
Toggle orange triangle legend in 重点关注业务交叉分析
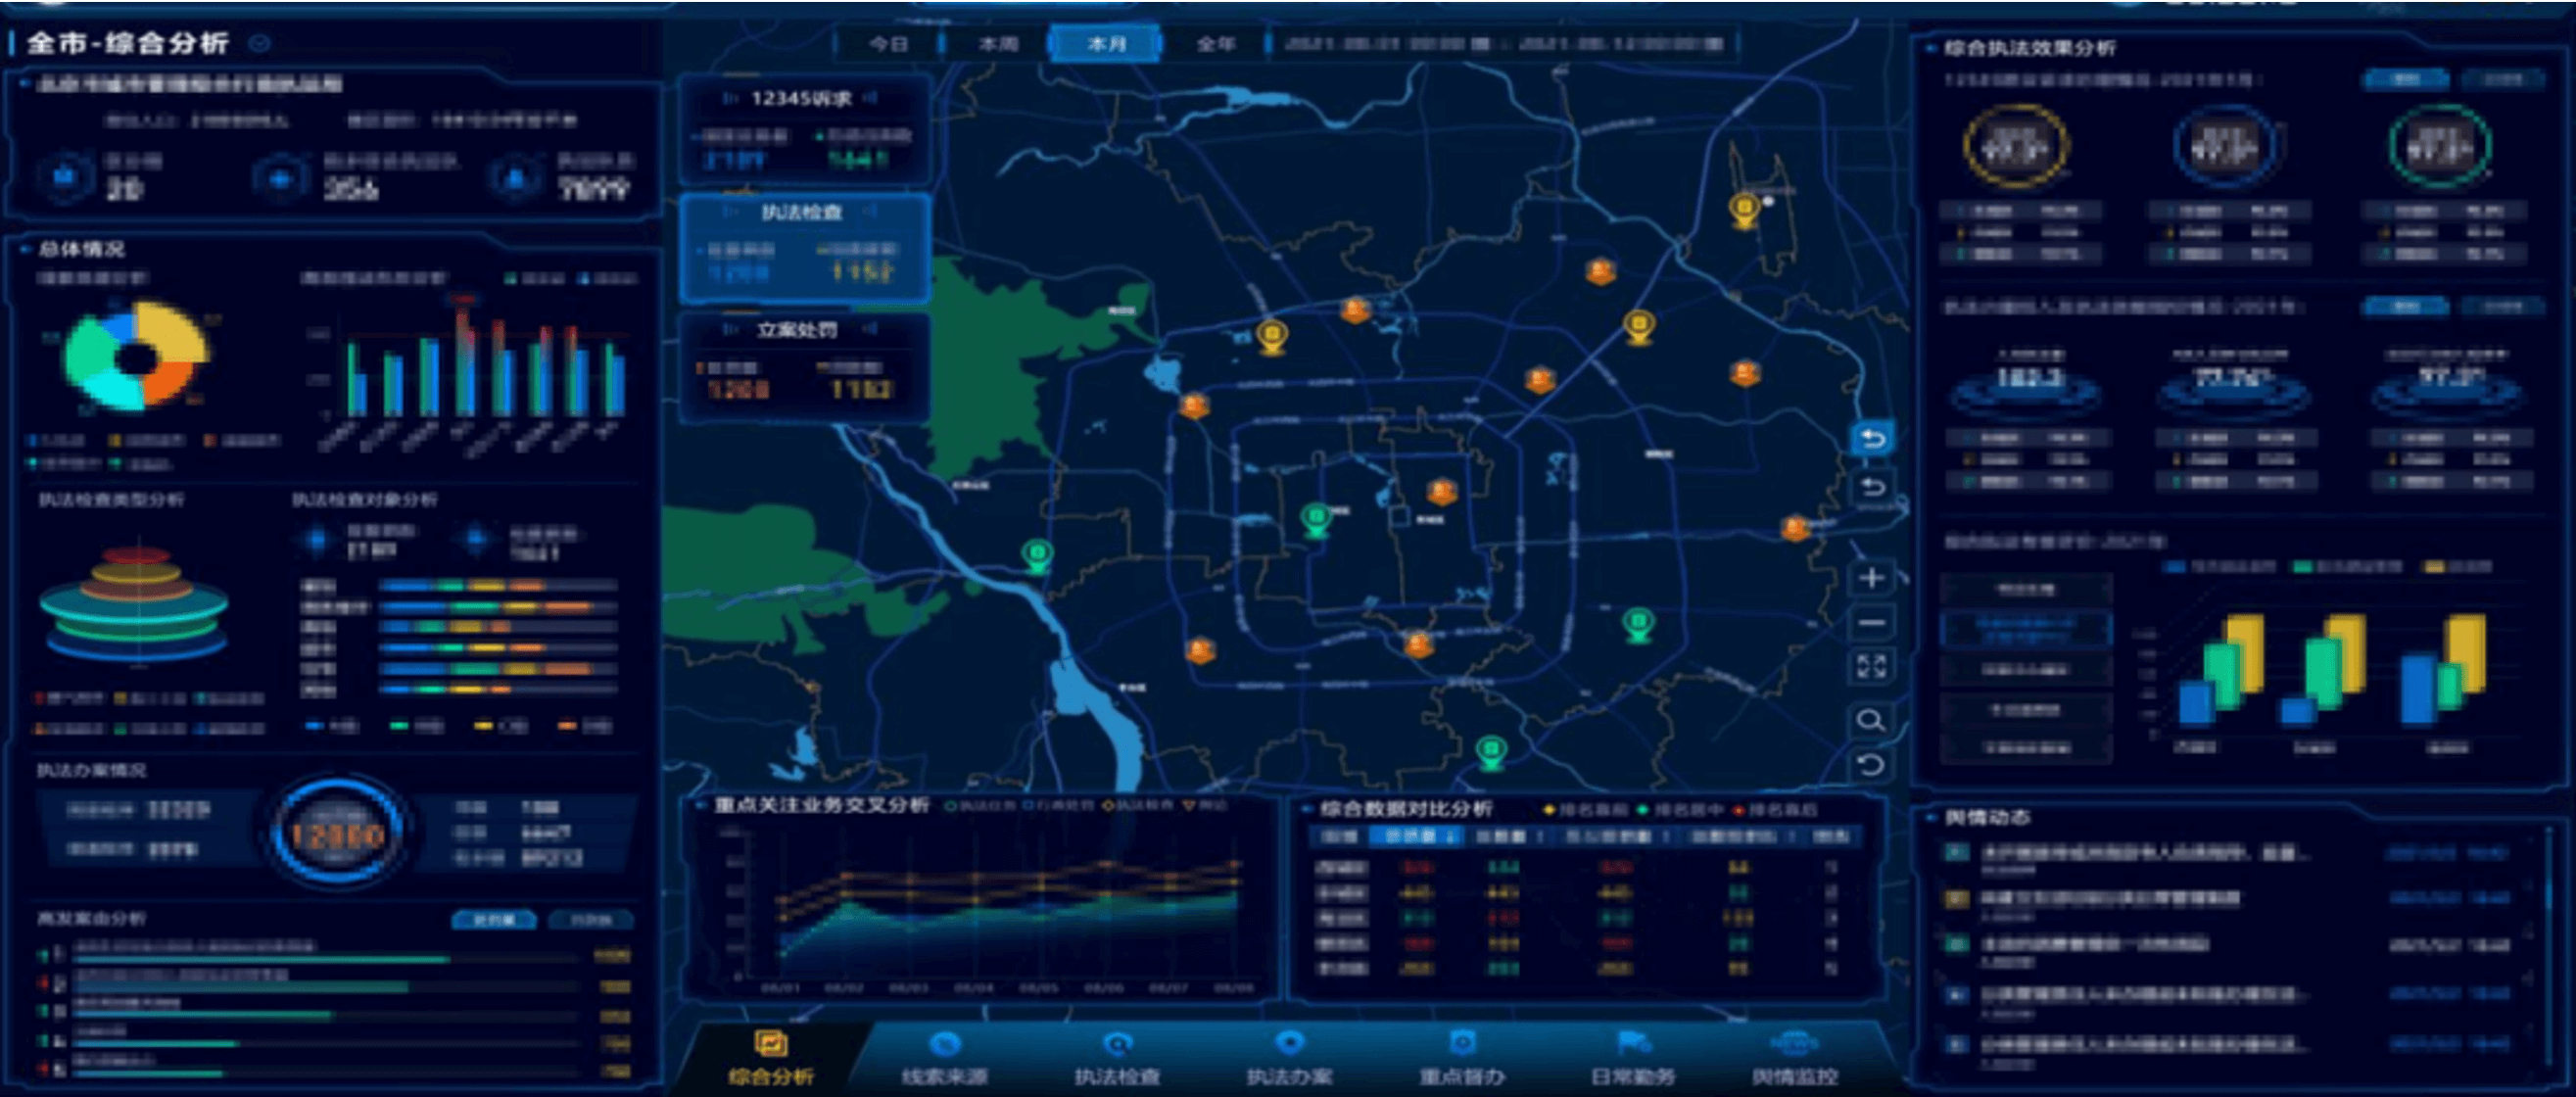(x=1205, y=806)
